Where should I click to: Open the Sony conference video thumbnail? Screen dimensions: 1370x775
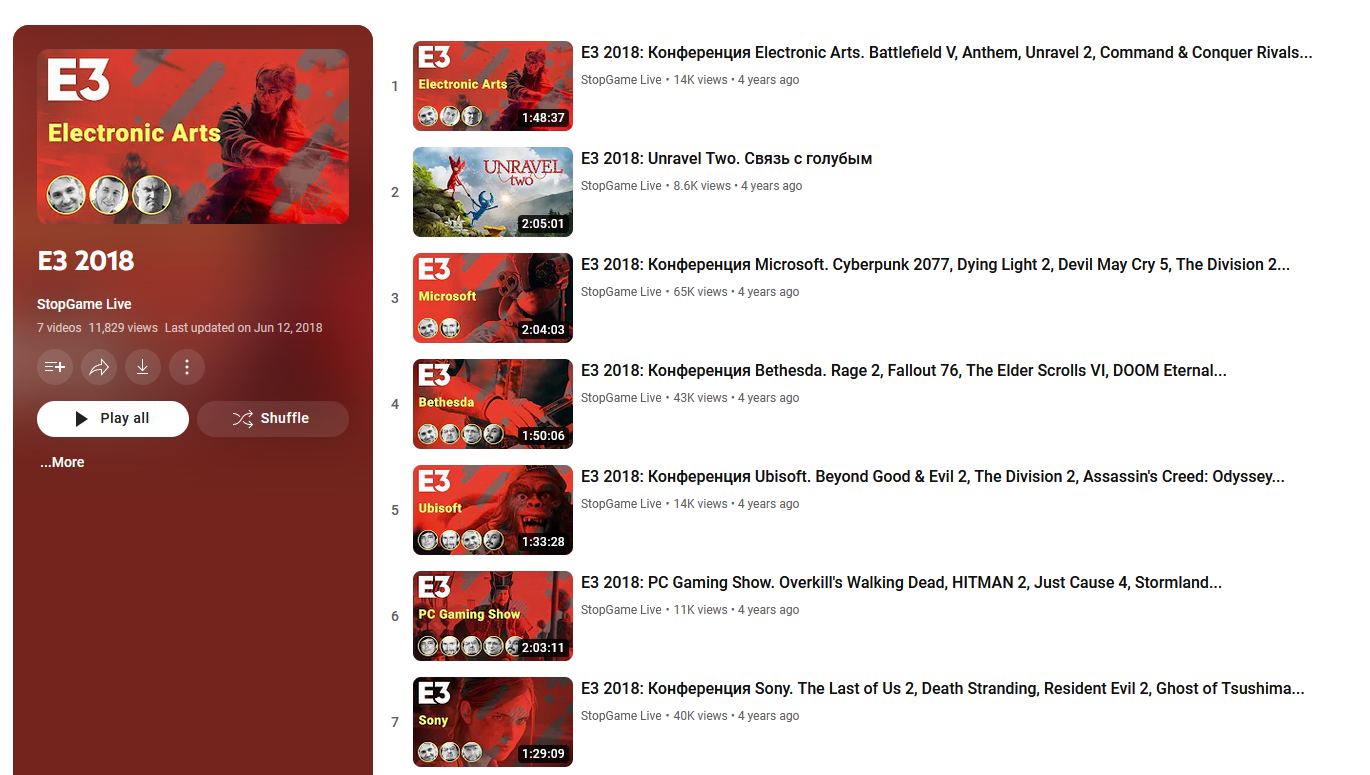(493, 722)
